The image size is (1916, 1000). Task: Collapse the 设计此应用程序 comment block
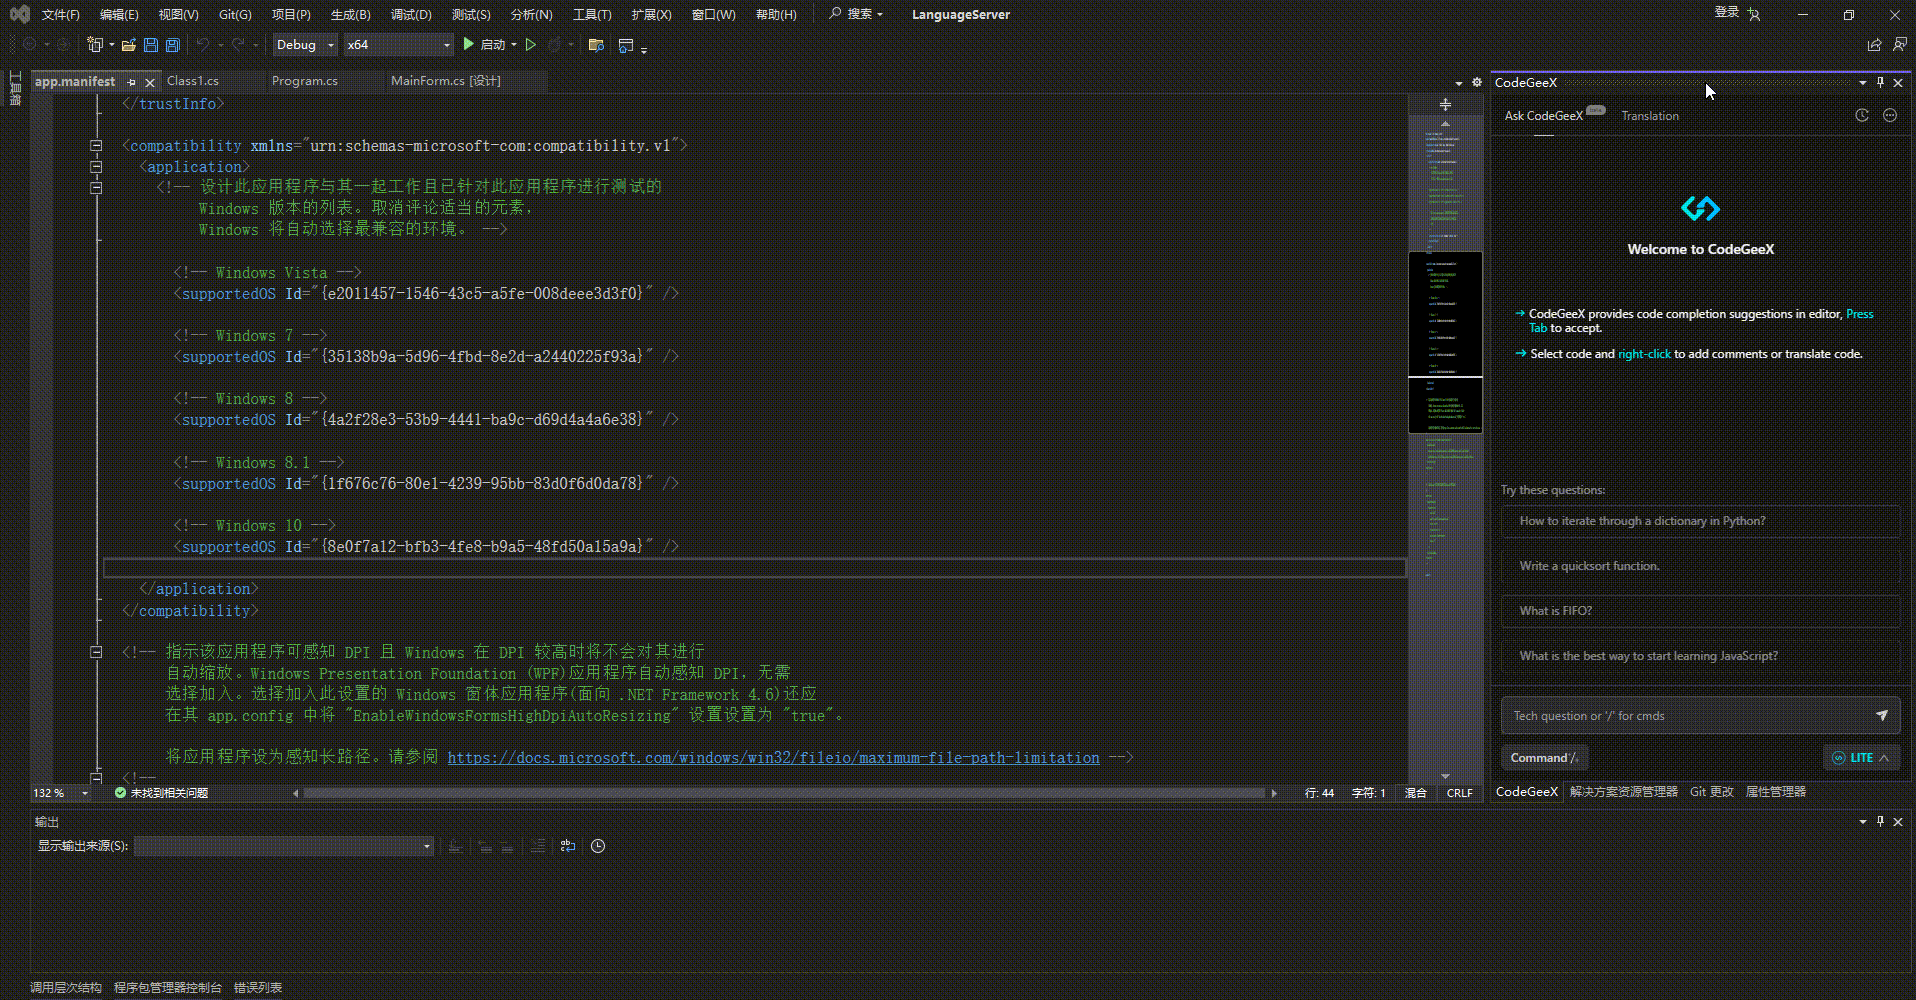(96, 187)
